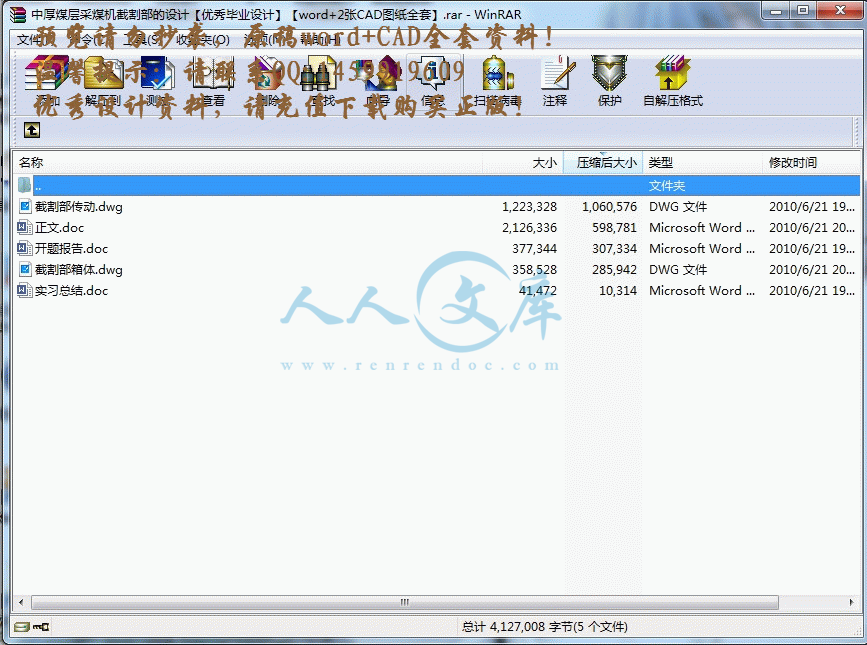Open the 收藏夹 (Favorites) menu
867x645 pixels.
202,40
